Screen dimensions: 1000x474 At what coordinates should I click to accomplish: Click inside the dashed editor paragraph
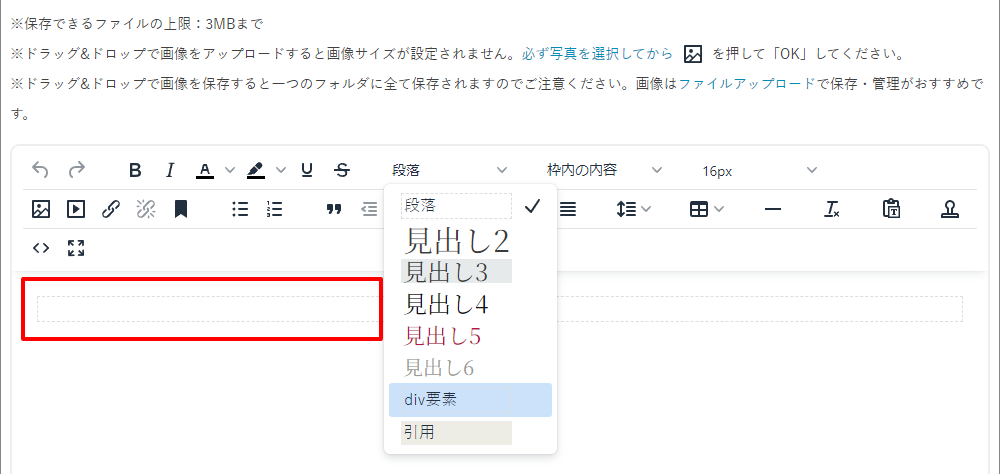click(x=499, y=309)
